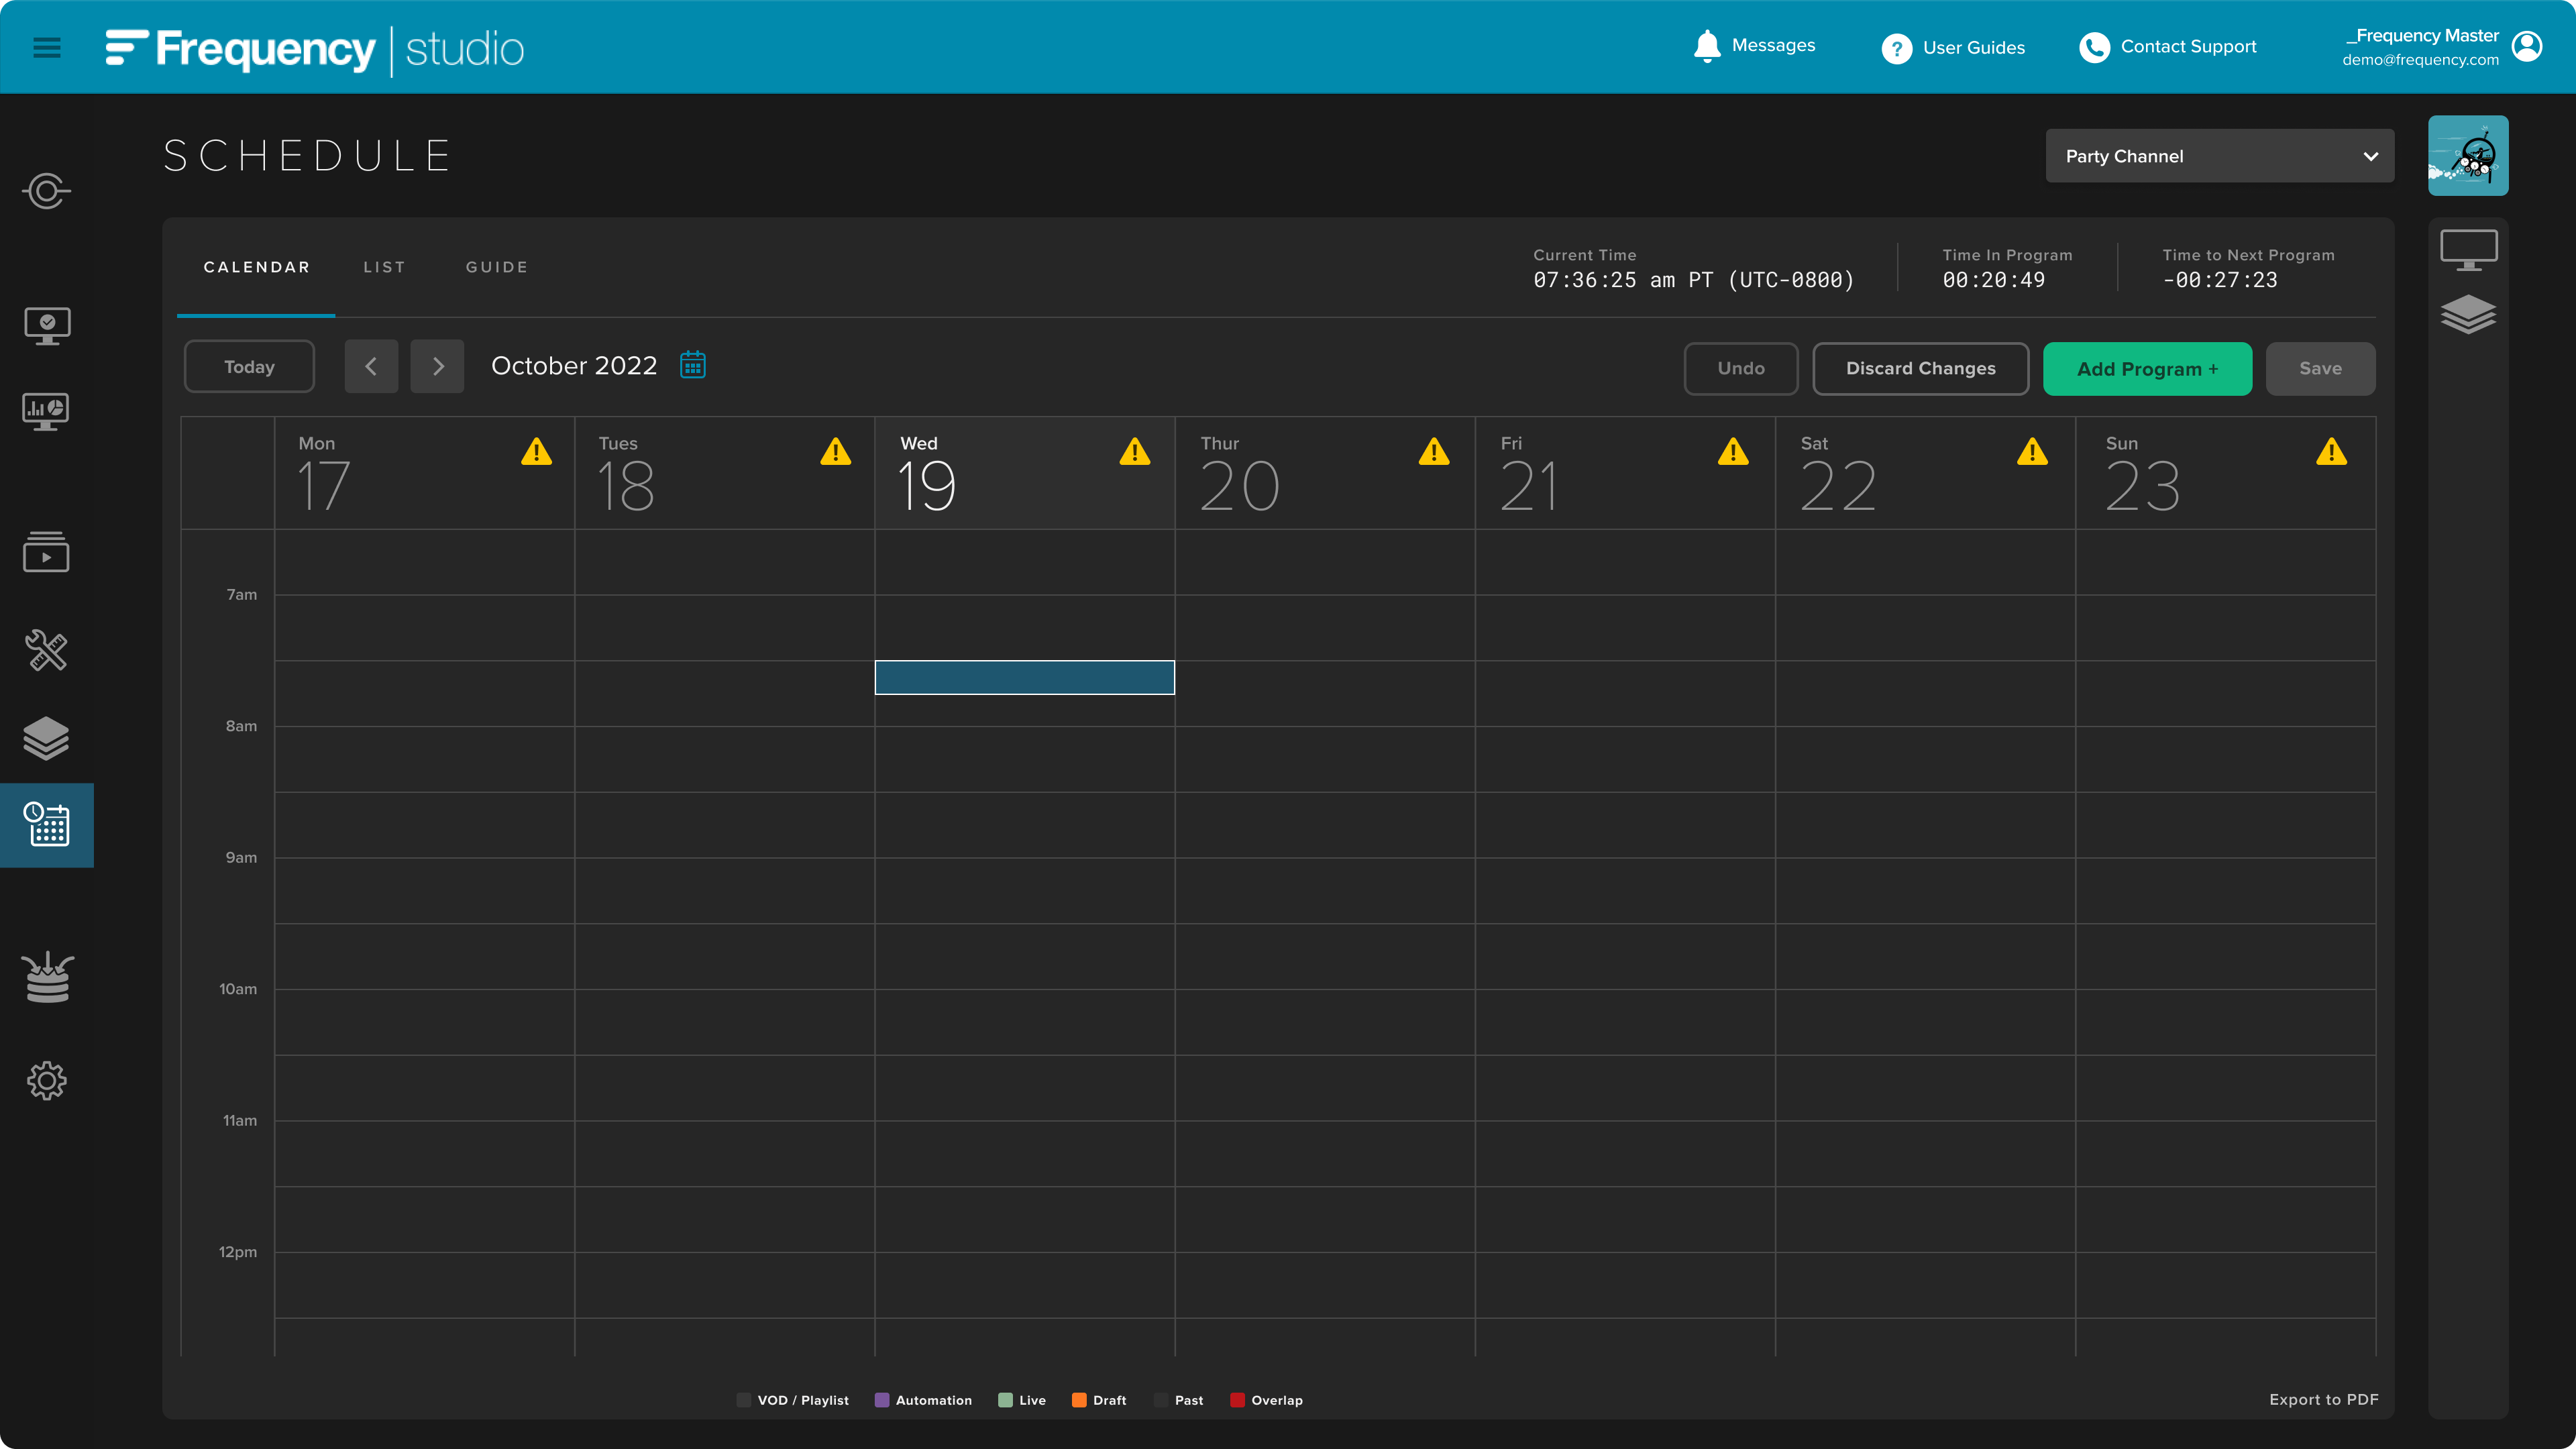Click the Messages bell icon
The height and width of the screenshot is (1449, 2576).
1707,46
